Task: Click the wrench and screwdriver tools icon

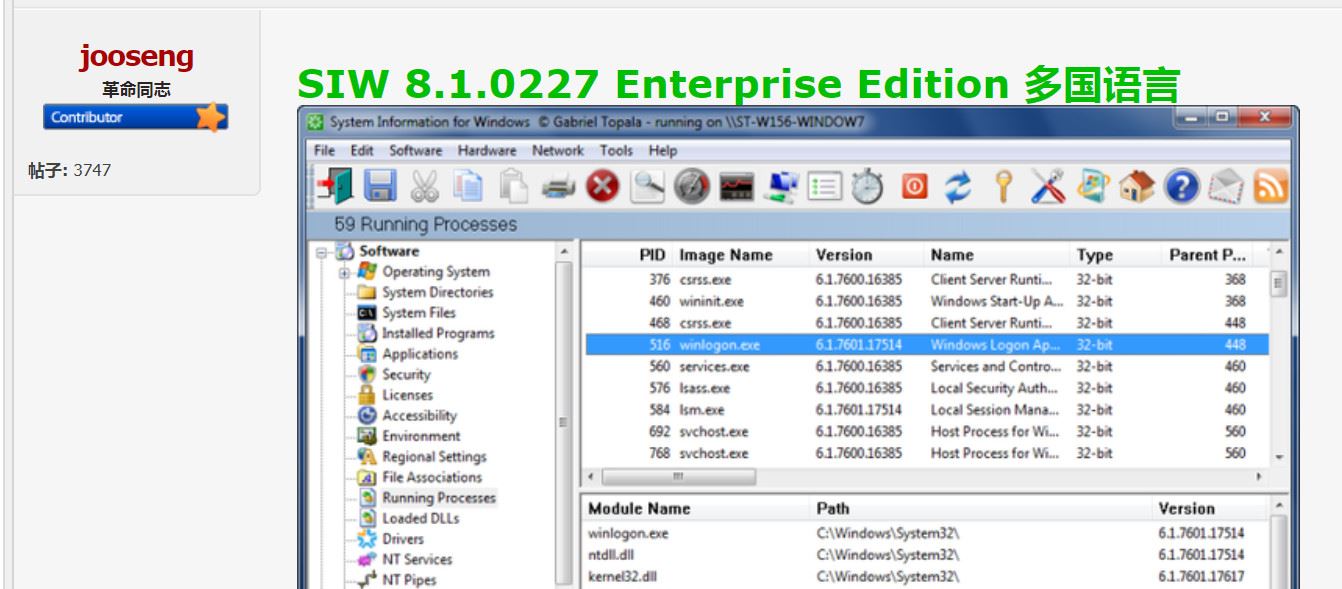Action: pyautogui.click(x=1048, y=186)
